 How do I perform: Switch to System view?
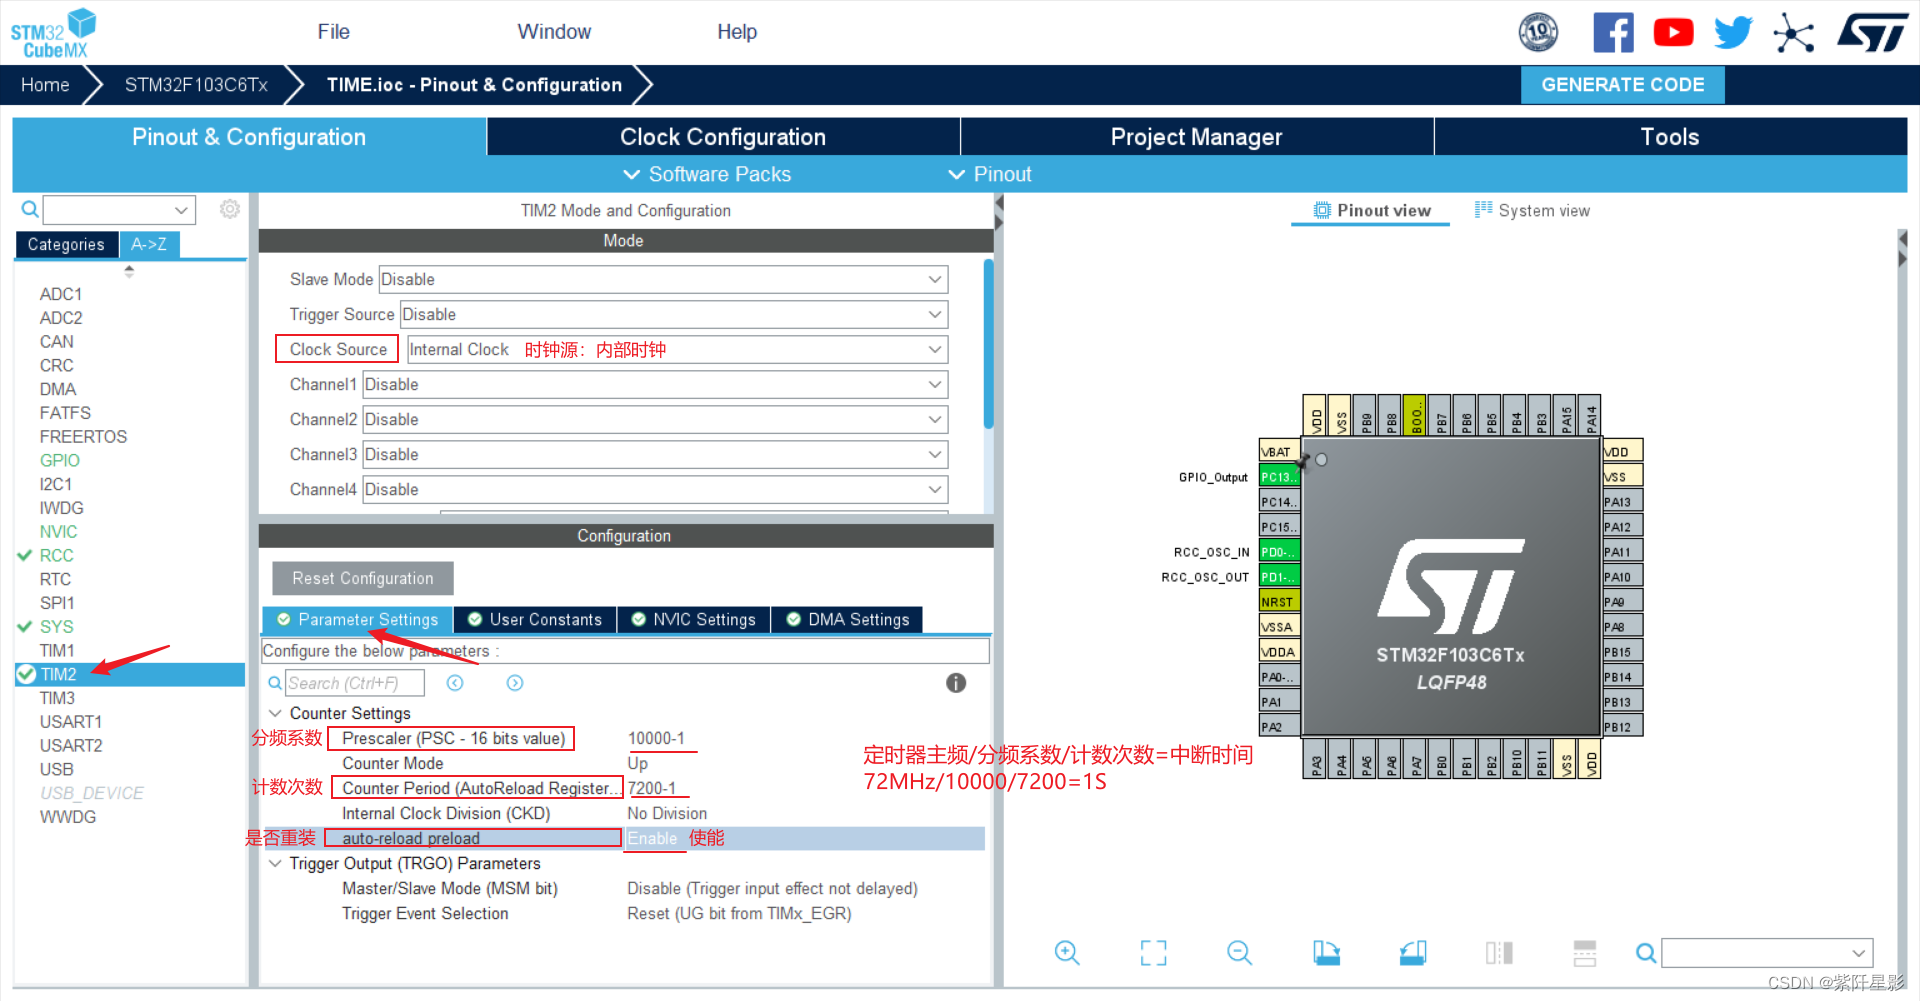1533,211
